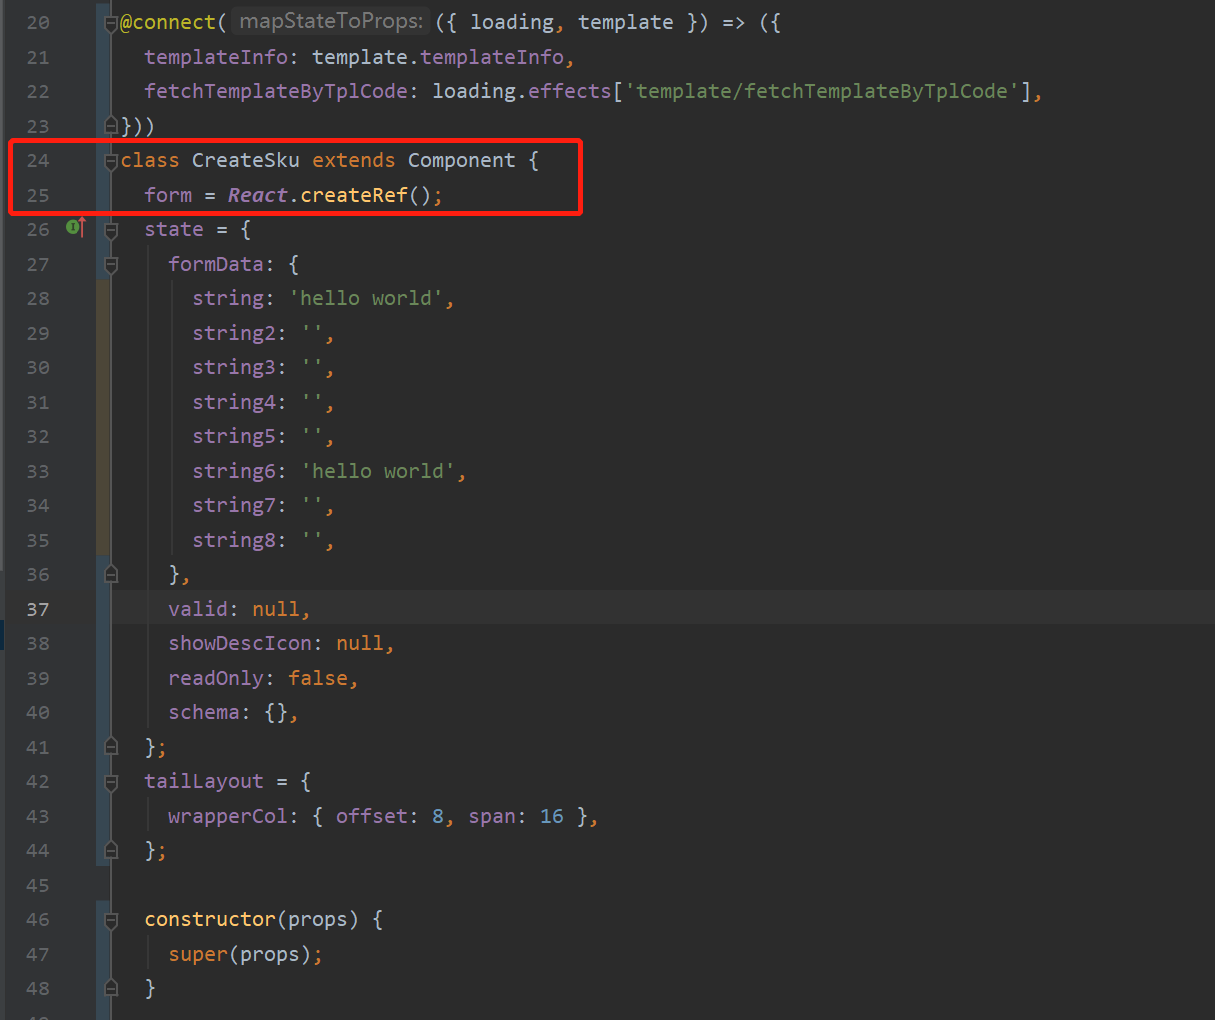The image size is (1215, 1020).
Task: Click the fold arrow beside super(props) line
Action: (x=110, y=953)
